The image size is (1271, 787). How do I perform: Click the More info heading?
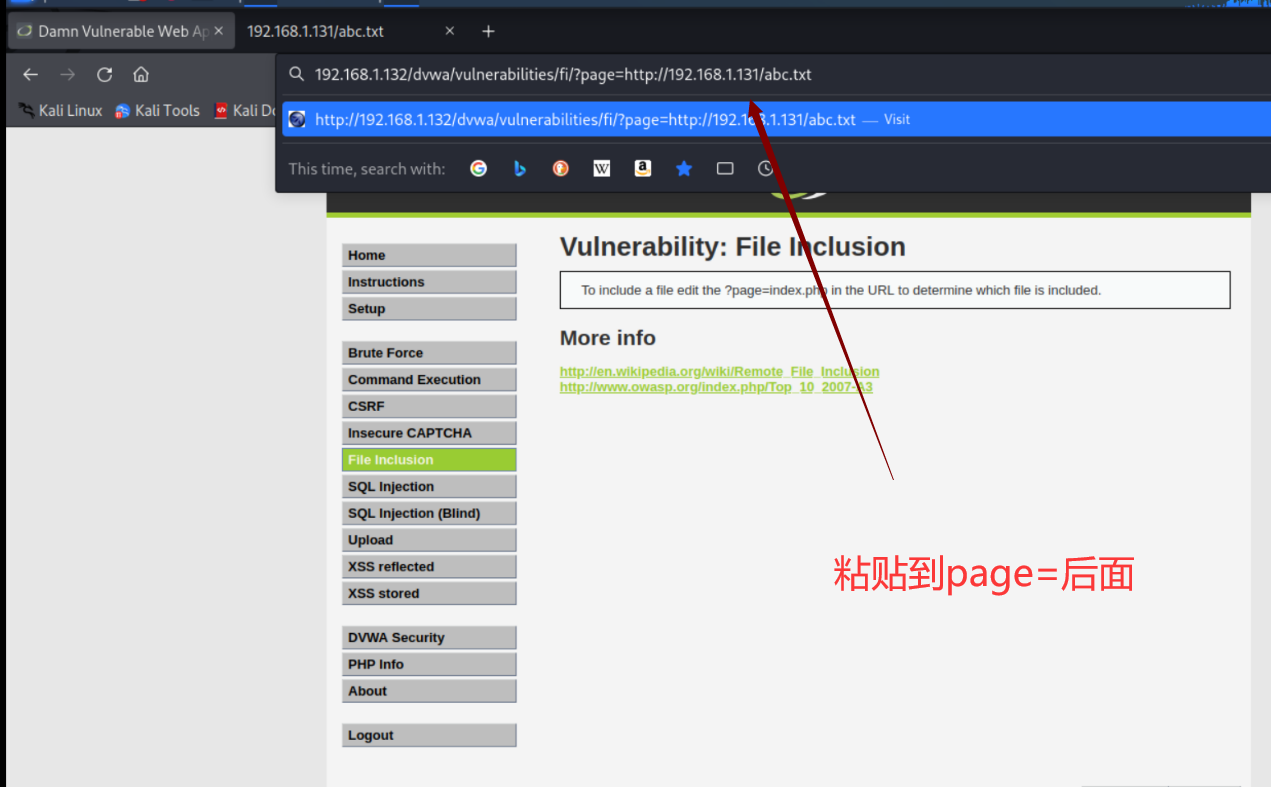pos(608,338)
